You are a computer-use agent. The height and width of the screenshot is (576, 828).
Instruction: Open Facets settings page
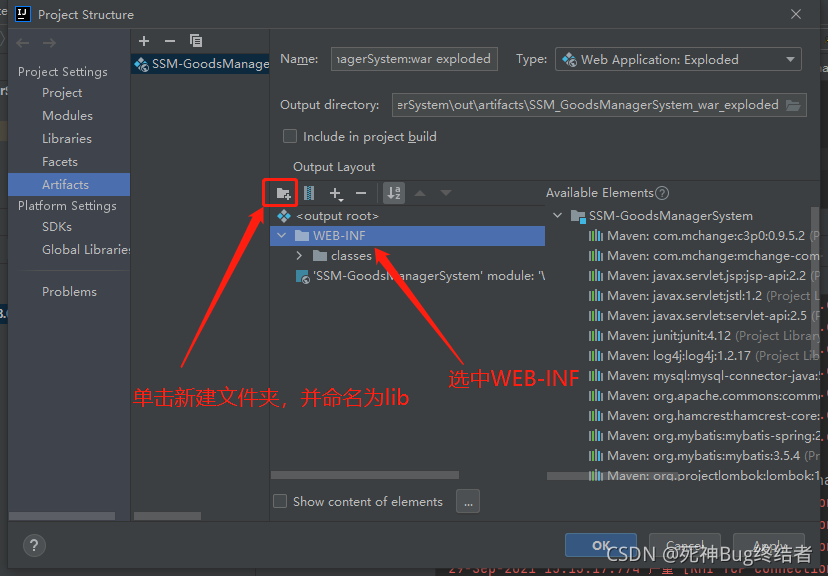60,162
